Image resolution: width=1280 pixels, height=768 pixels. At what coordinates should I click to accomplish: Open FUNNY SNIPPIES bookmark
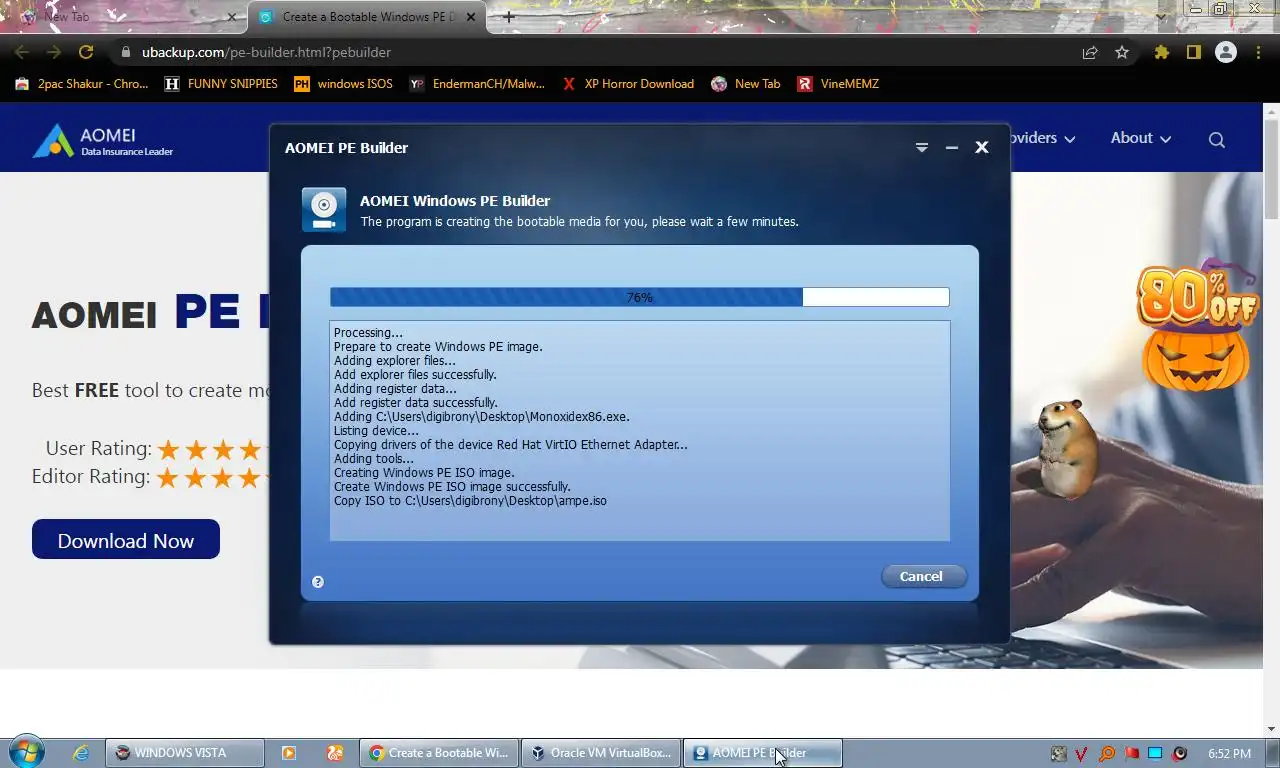pyautogui.click(x=221, y=84)
